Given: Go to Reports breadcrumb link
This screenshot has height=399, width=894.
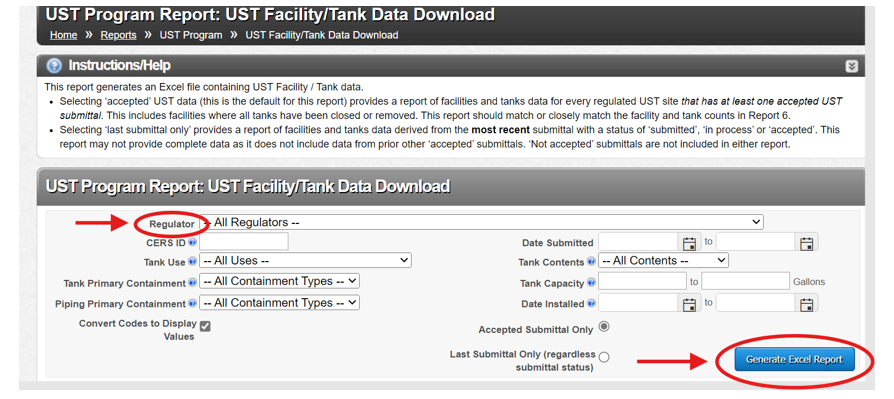Looking at the screenshot, I should point(119,35).
